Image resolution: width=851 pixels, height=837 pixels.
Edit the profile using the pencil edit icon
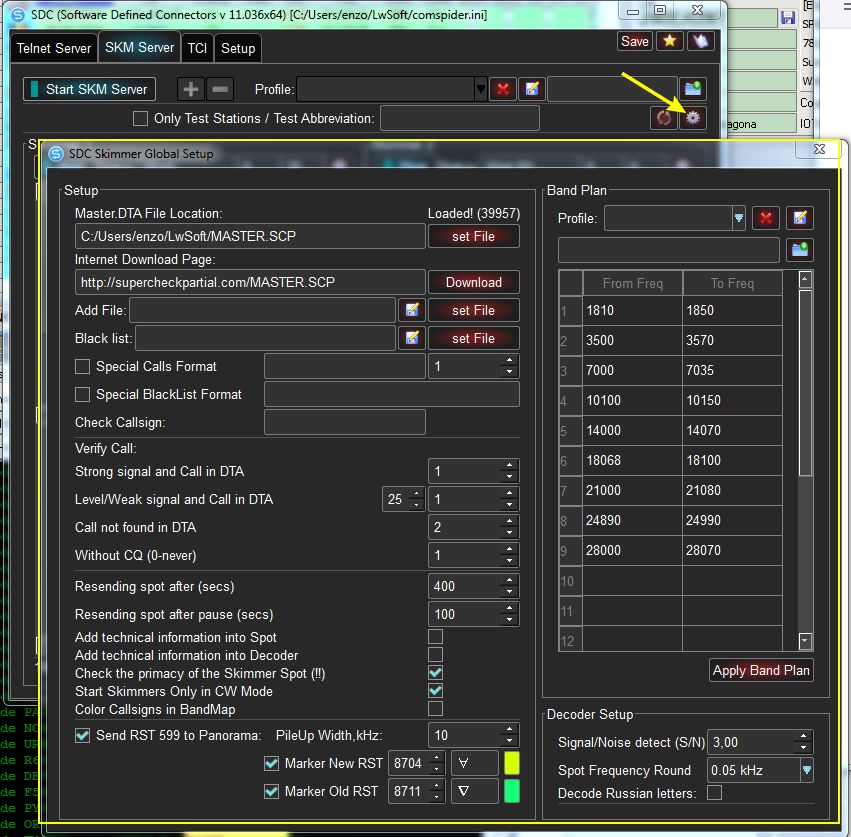(531, 89)
